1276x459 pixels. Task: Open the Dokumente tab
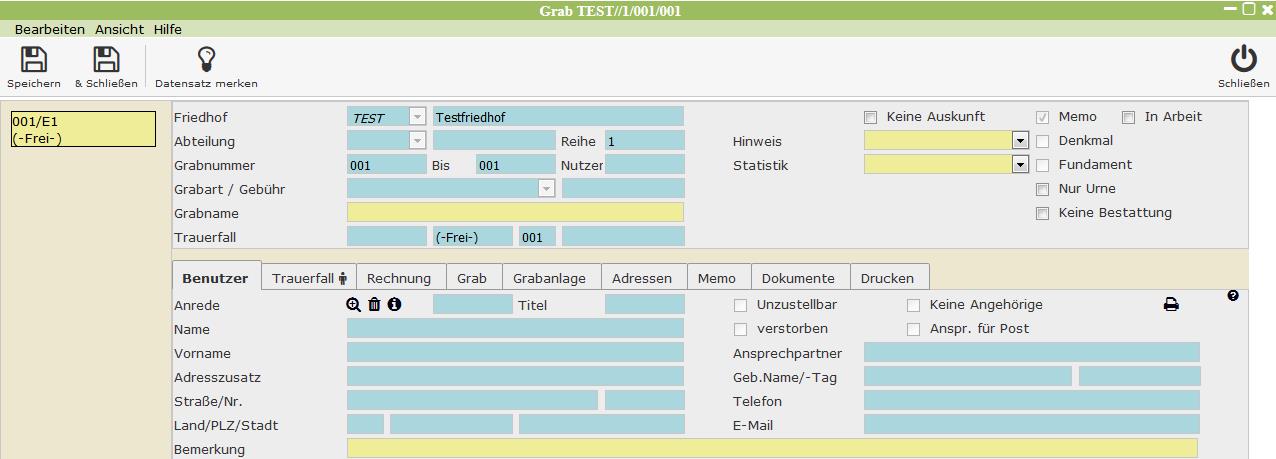click(798, 279)
